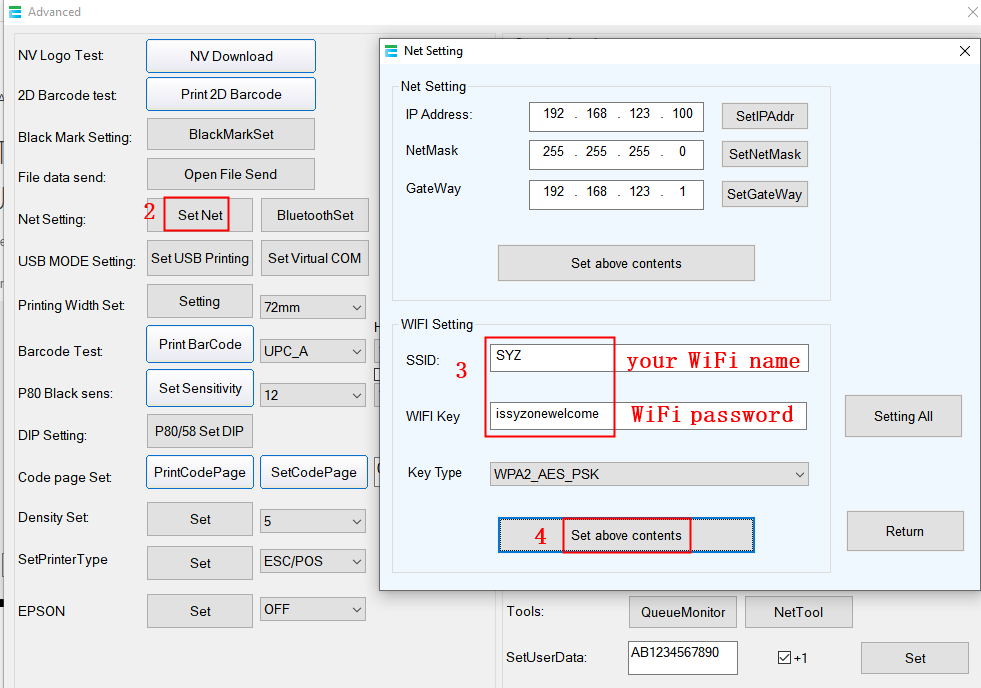Expand the UPC_A barcode type dropdown

(313, 351)
